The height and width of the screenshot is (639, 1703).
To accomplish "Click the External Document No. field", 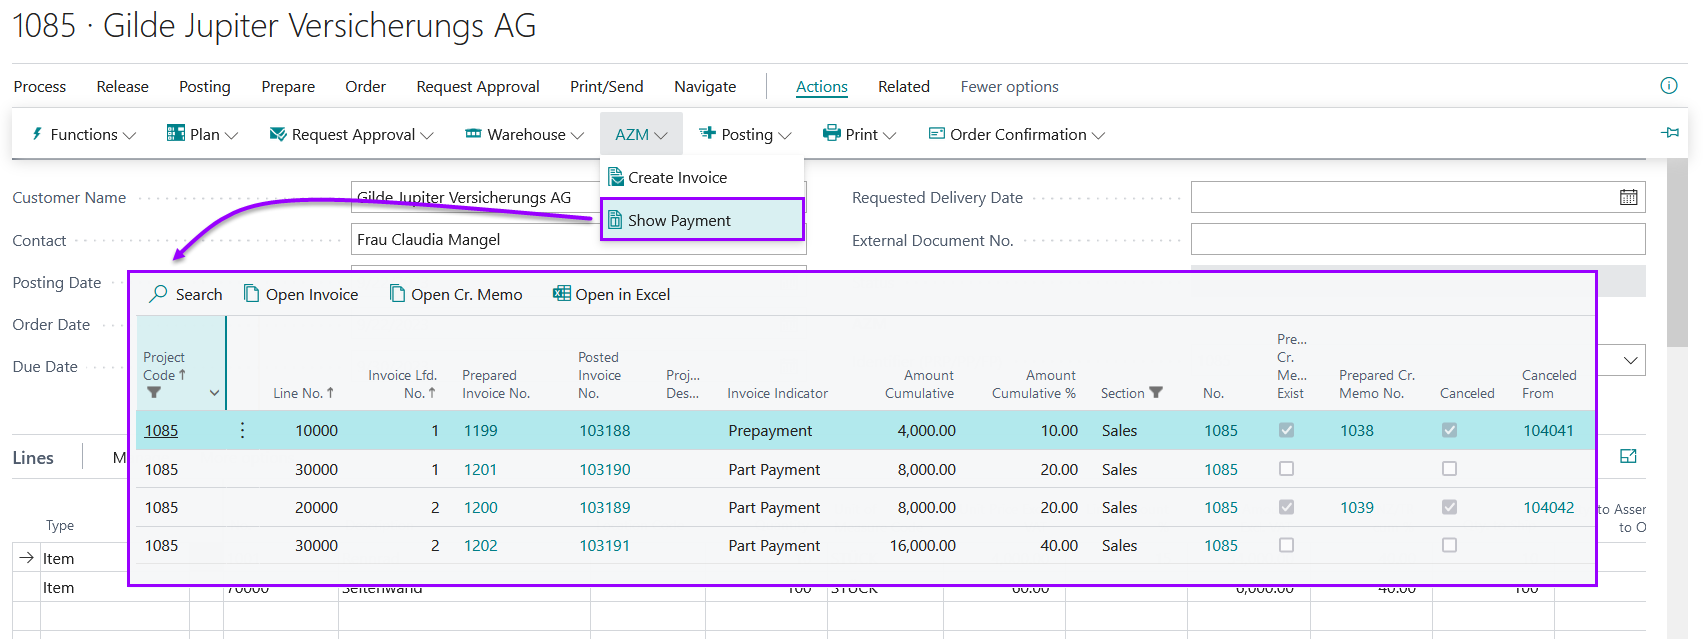I will [x=1418, y=239].
